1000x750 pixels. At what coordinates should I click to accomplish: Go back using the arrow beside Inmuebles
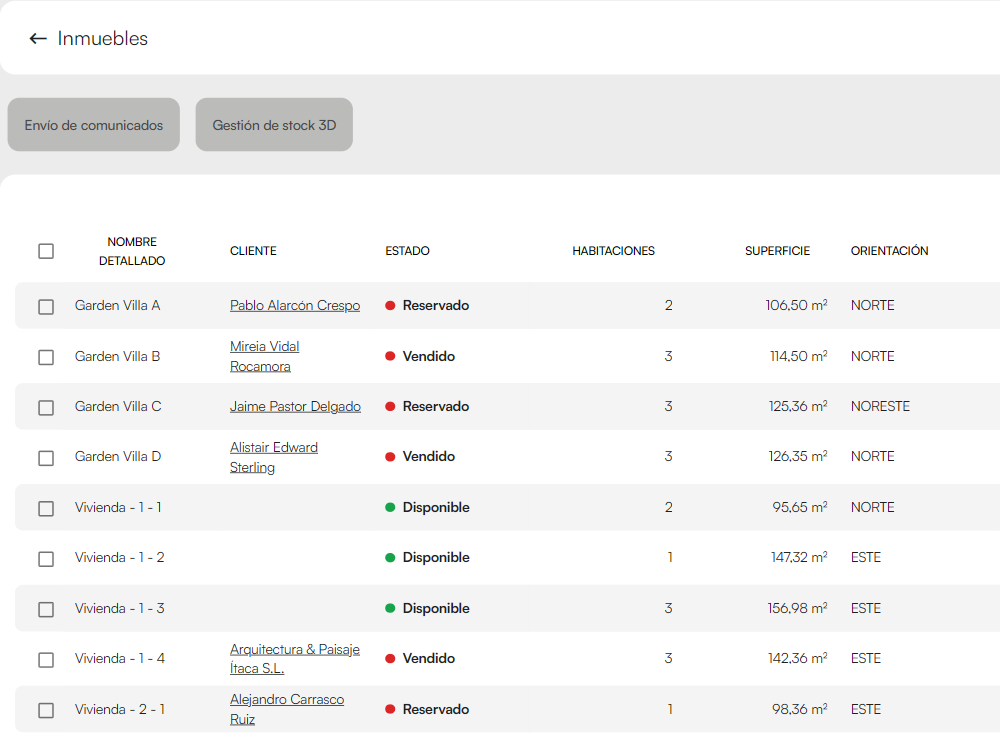click(x=38, y=39)
